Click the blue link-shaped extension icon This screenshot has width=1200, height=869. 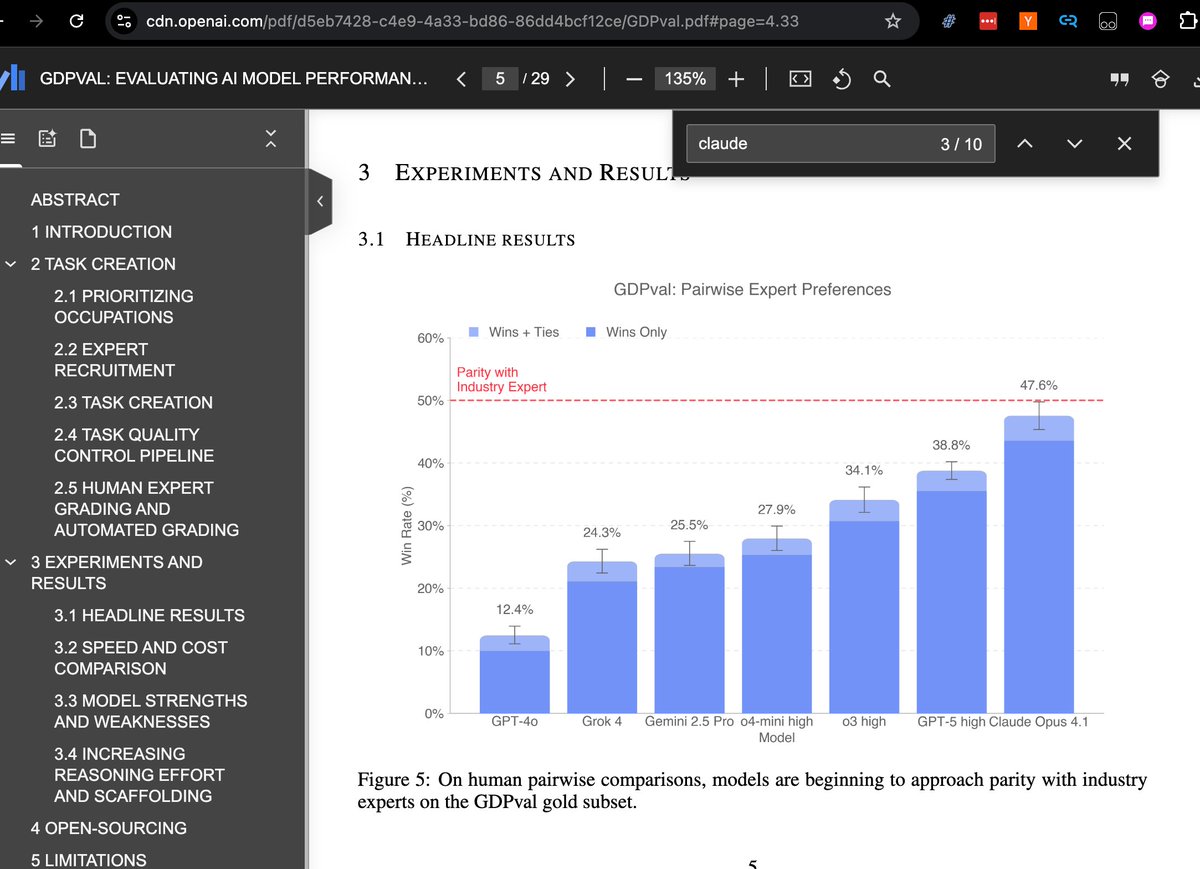1068,20
